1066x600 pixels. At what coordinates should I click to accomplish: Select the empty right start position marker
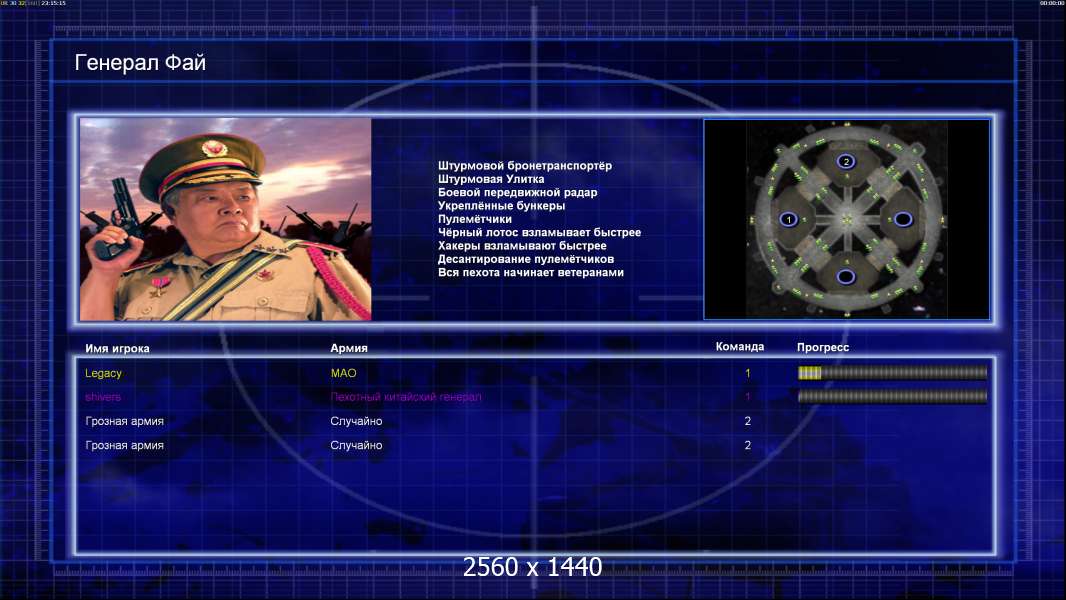click(903, 219)
